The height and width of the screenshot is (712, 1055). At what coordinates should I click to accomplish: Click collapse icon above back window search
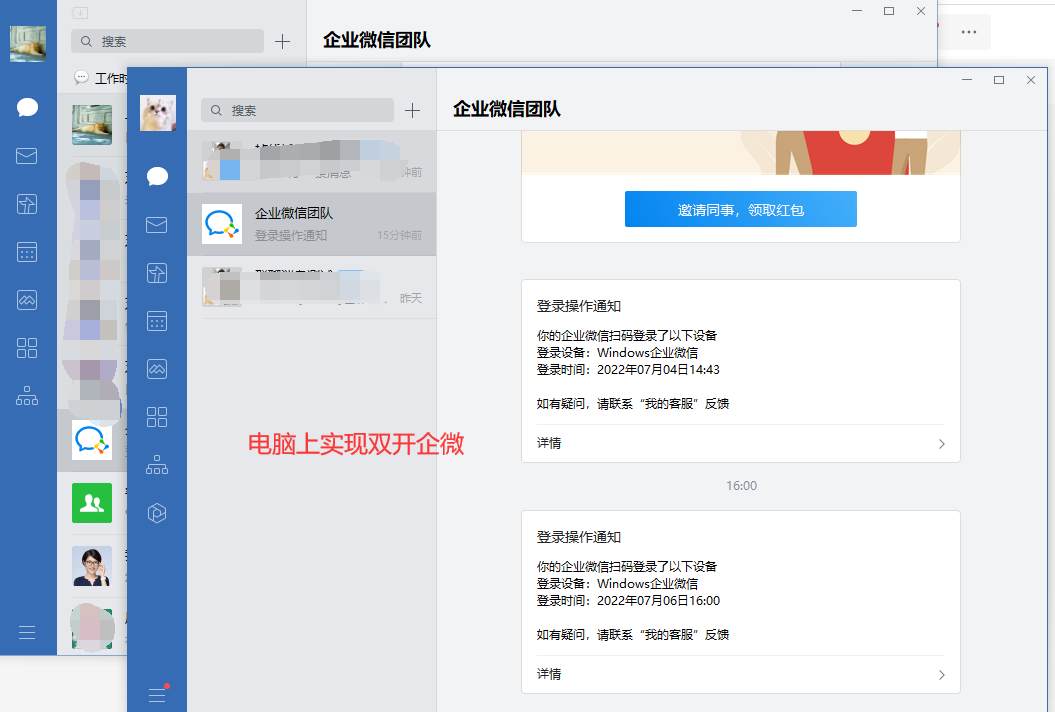point(80,13)
